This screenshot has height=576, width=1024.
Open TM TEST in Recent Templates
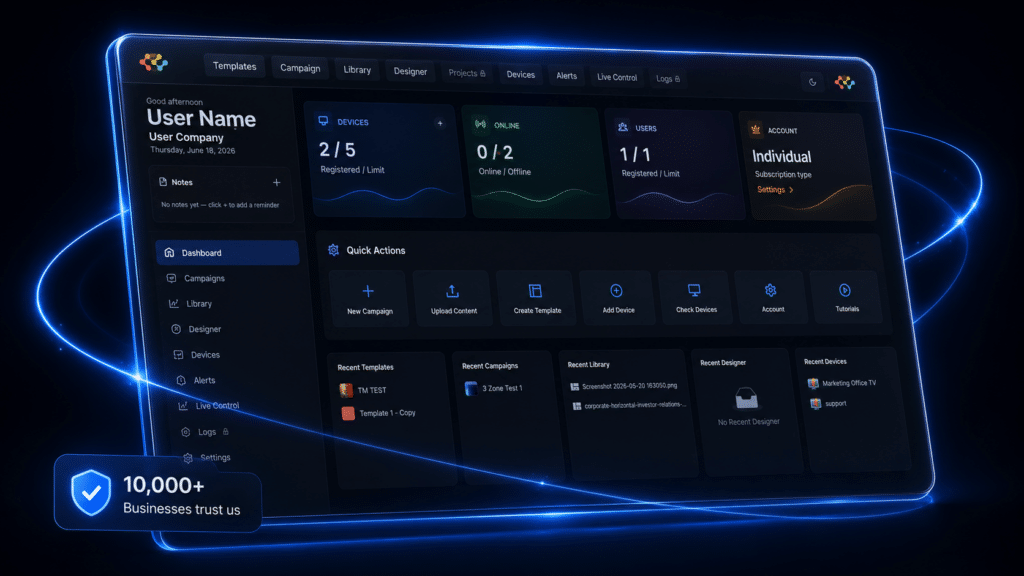372,390
